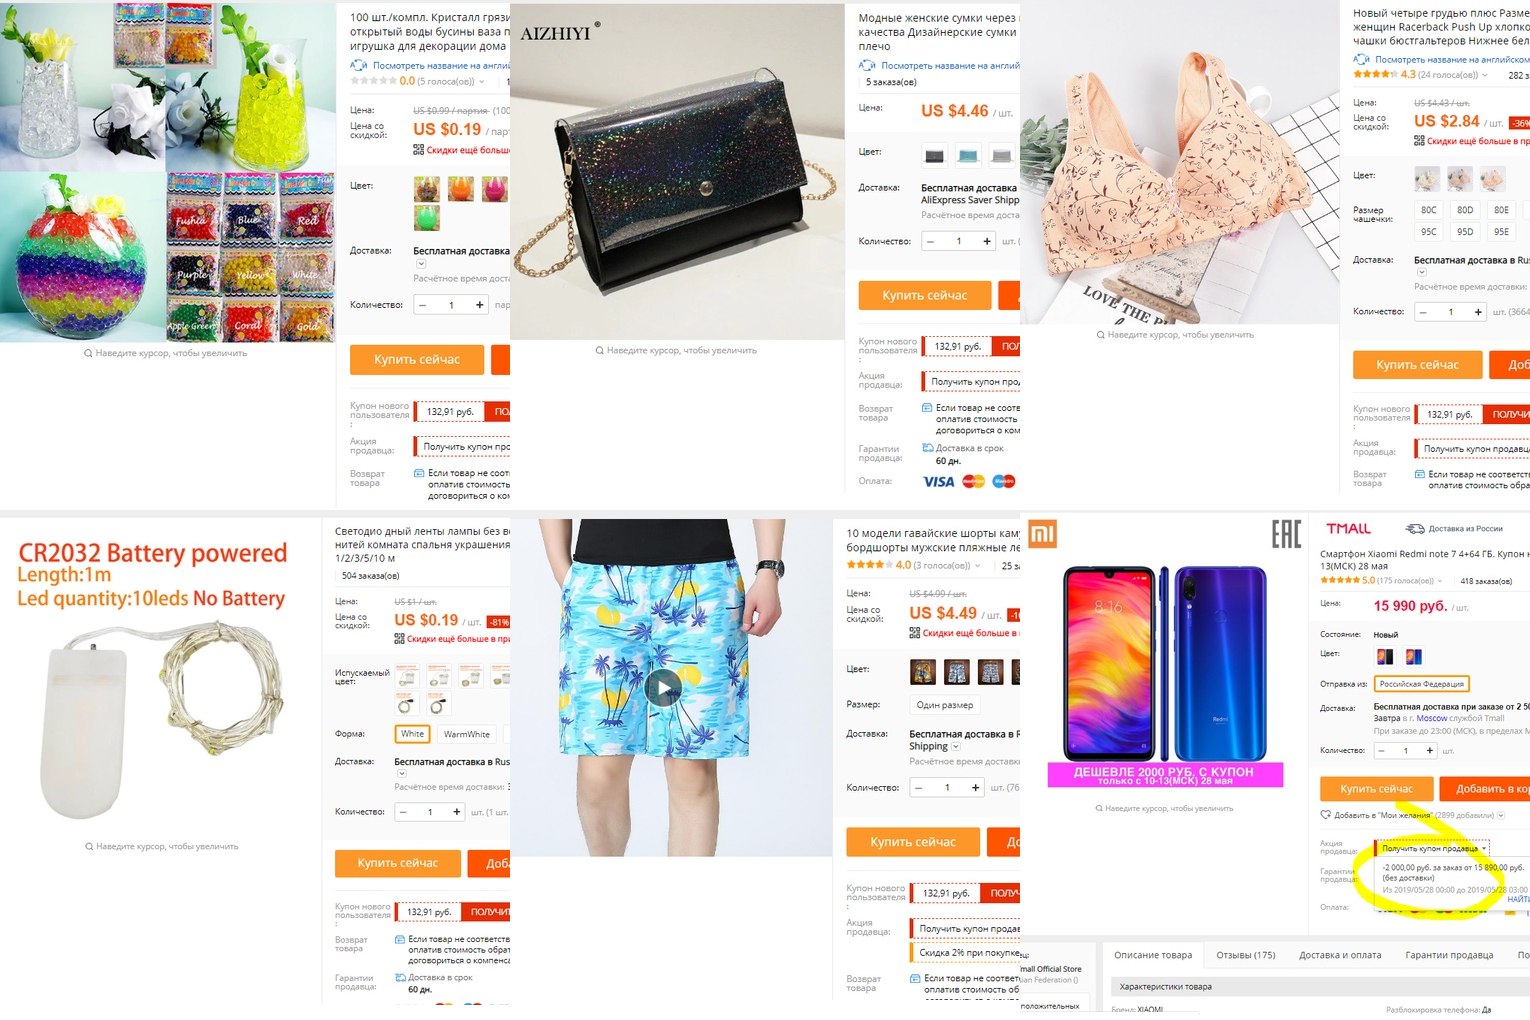Open the Moscow delivery link
The height and width of the screenshot is (1020, 1530).
click(x=1431, y=718)
